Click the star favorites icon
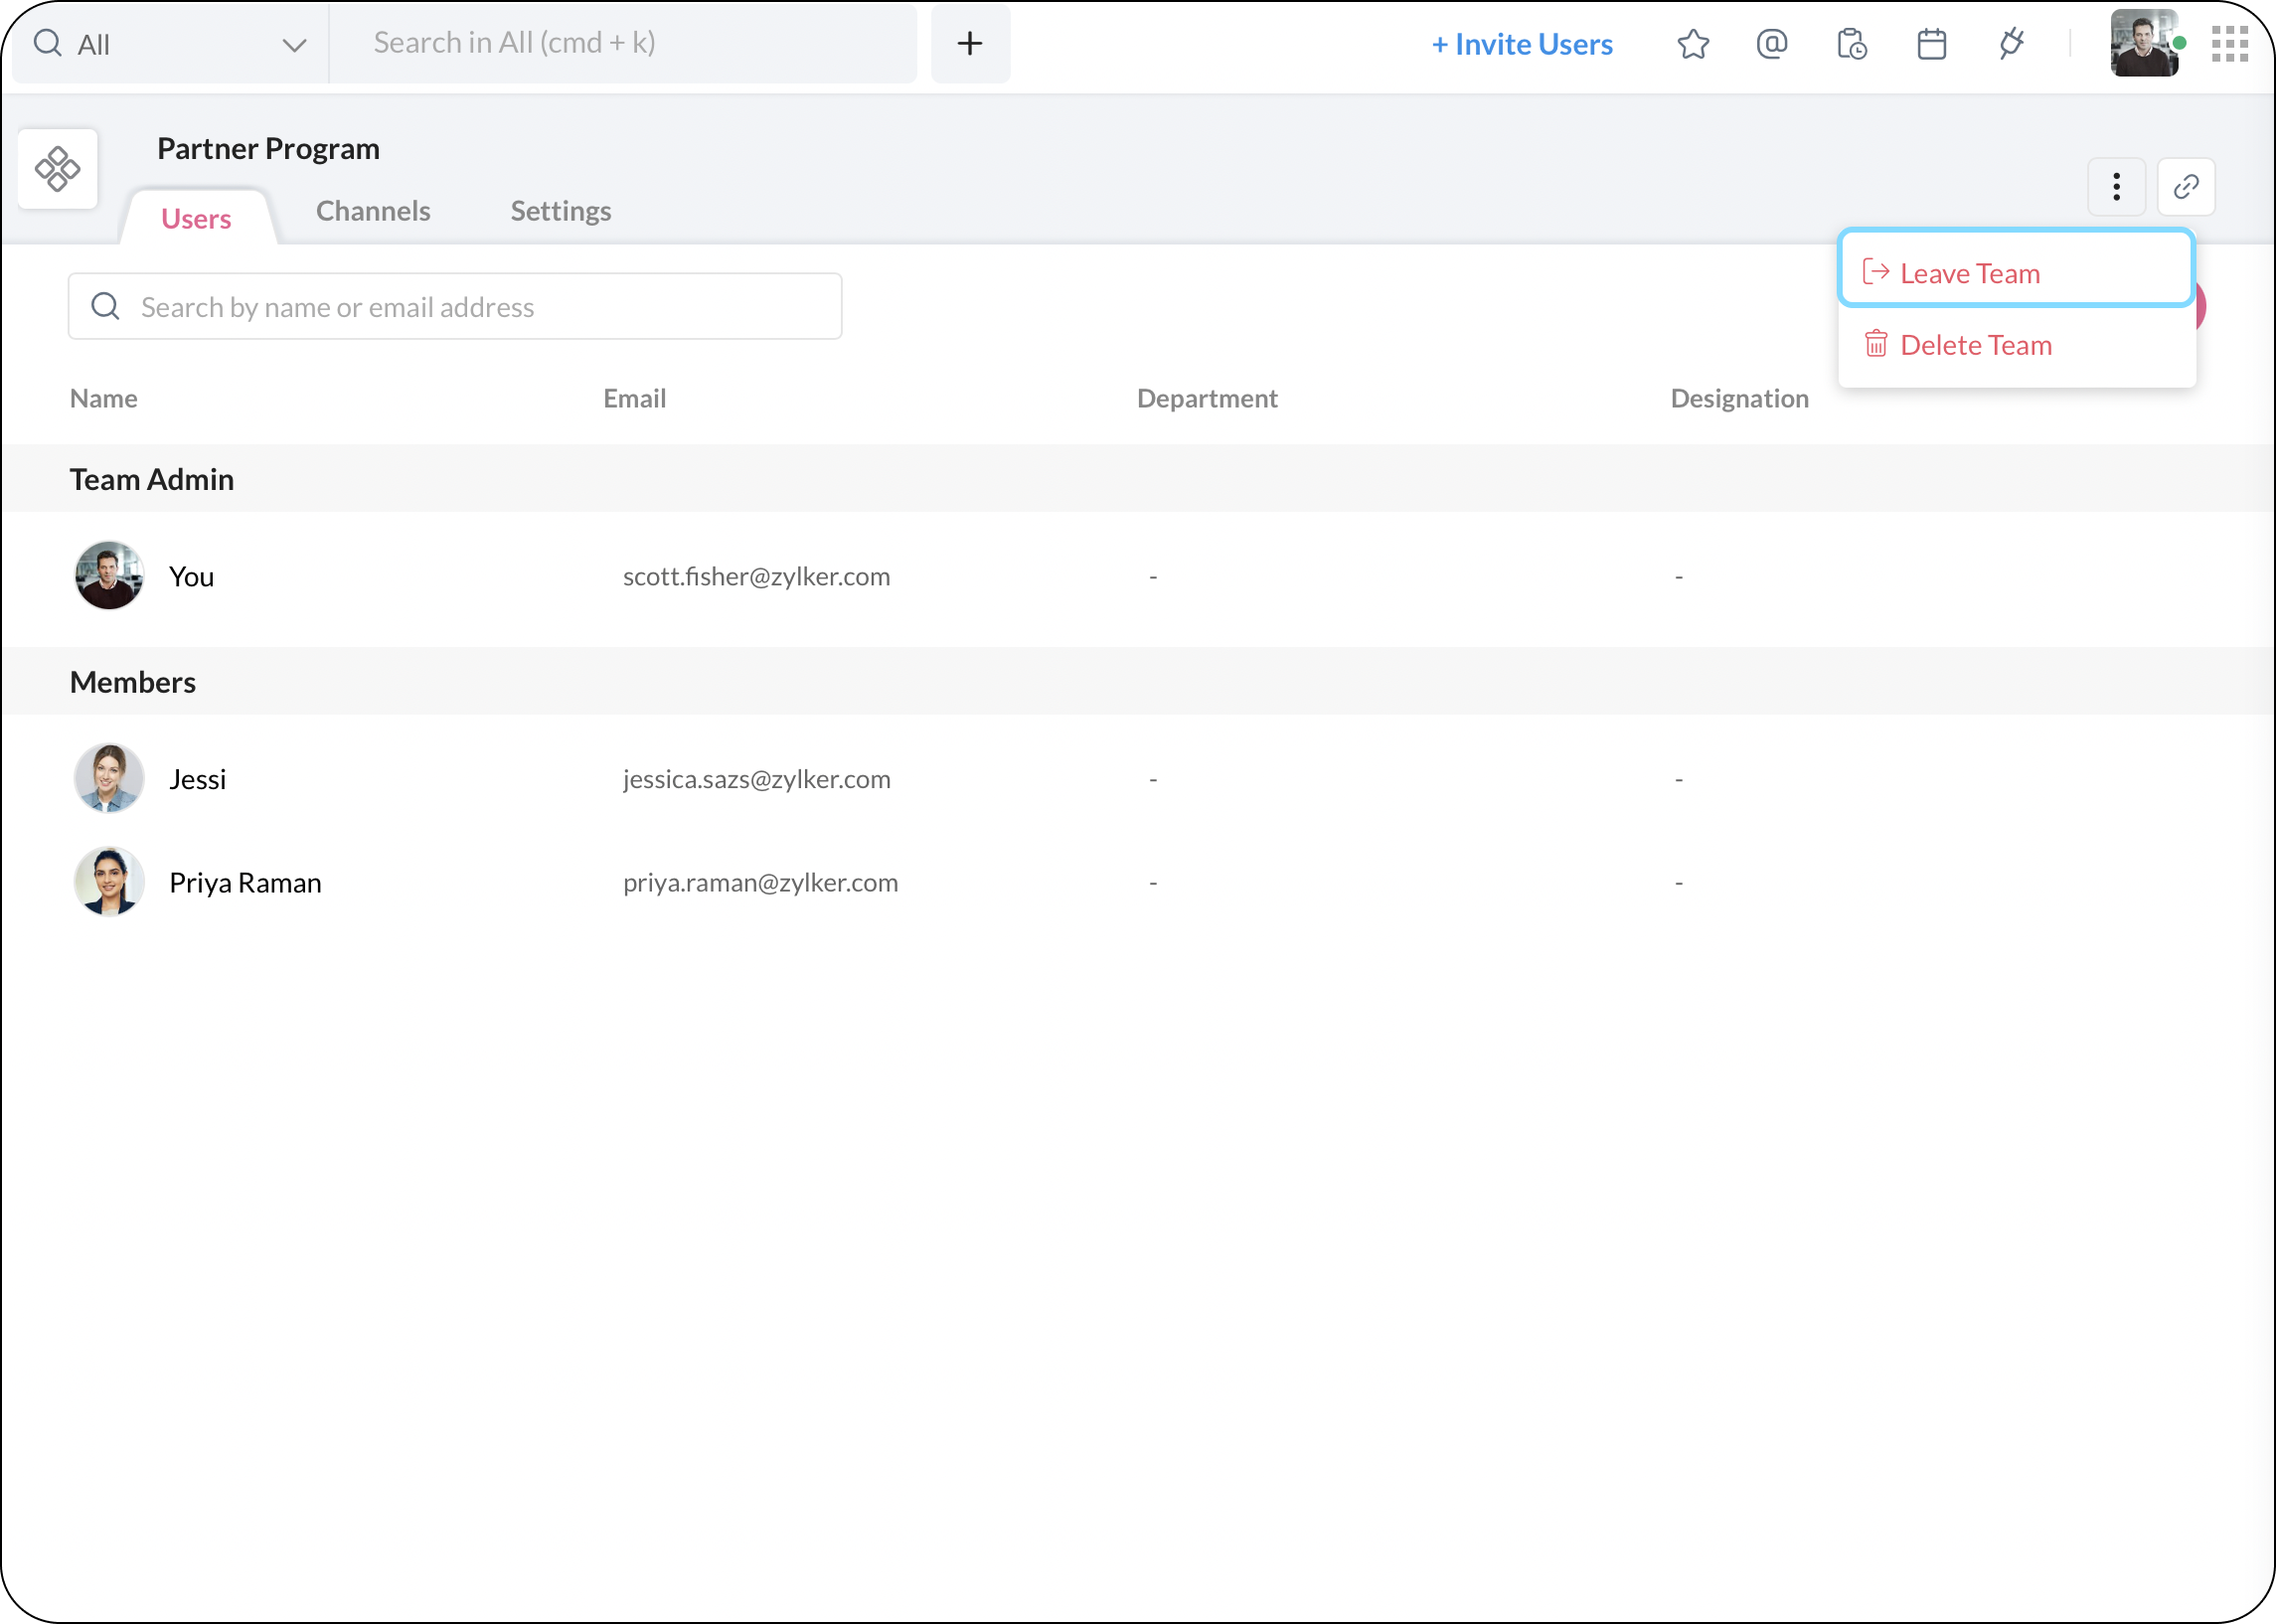 (x=1693, y=44)
